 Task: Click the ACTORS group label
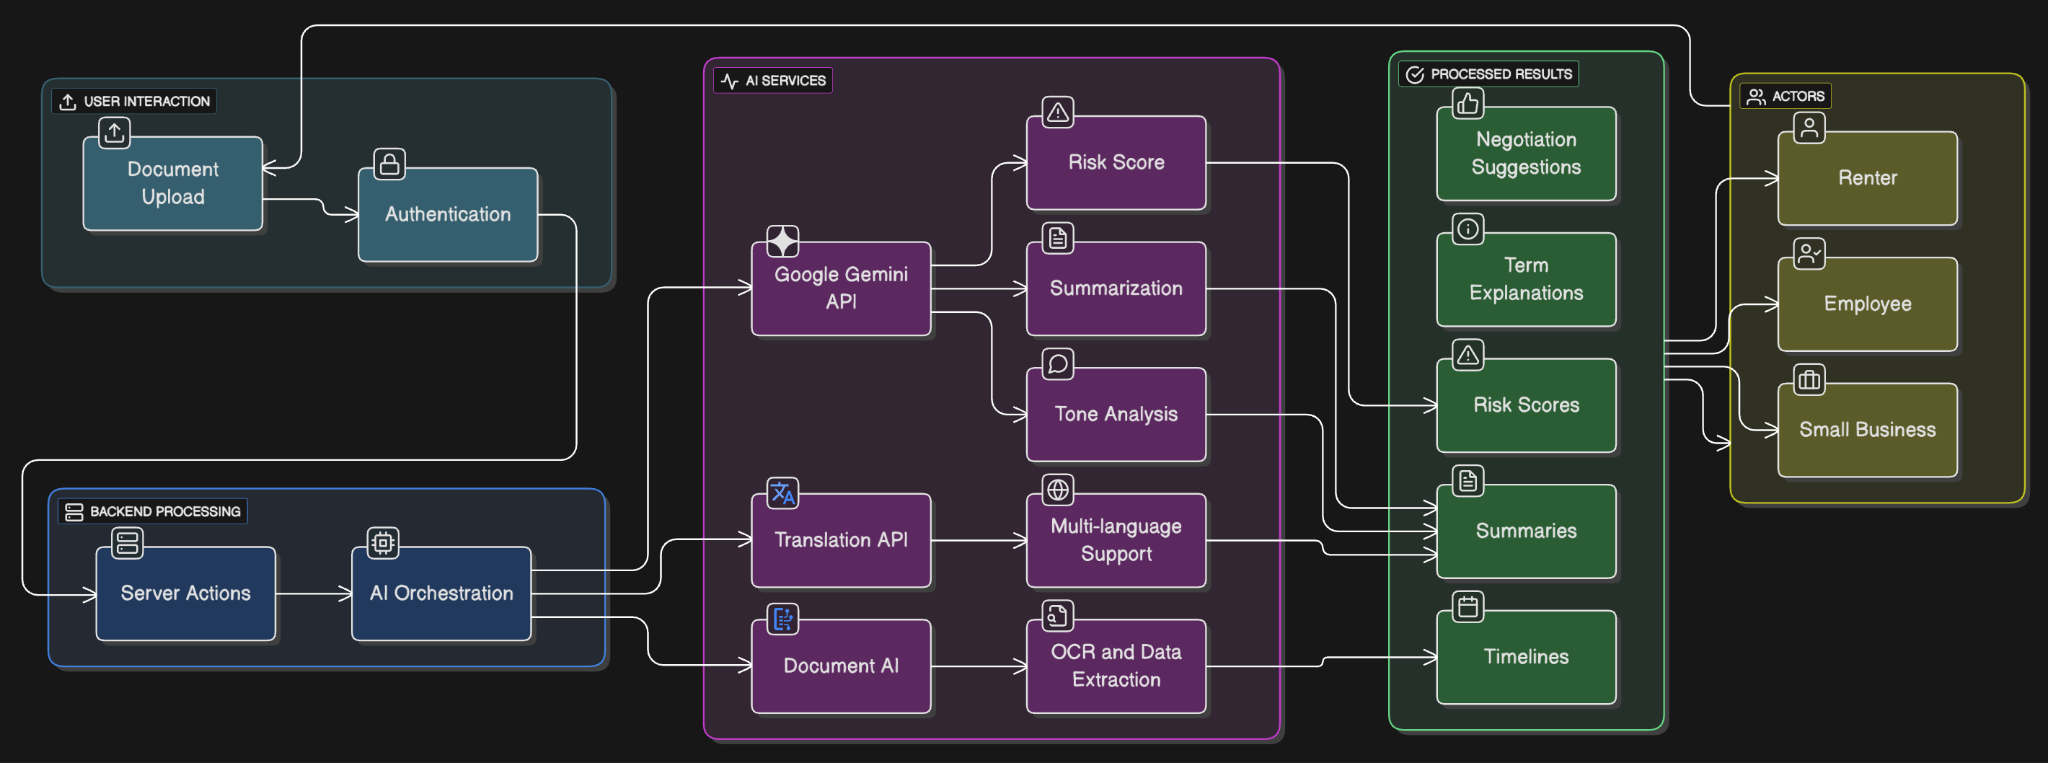pos(1785,97)
